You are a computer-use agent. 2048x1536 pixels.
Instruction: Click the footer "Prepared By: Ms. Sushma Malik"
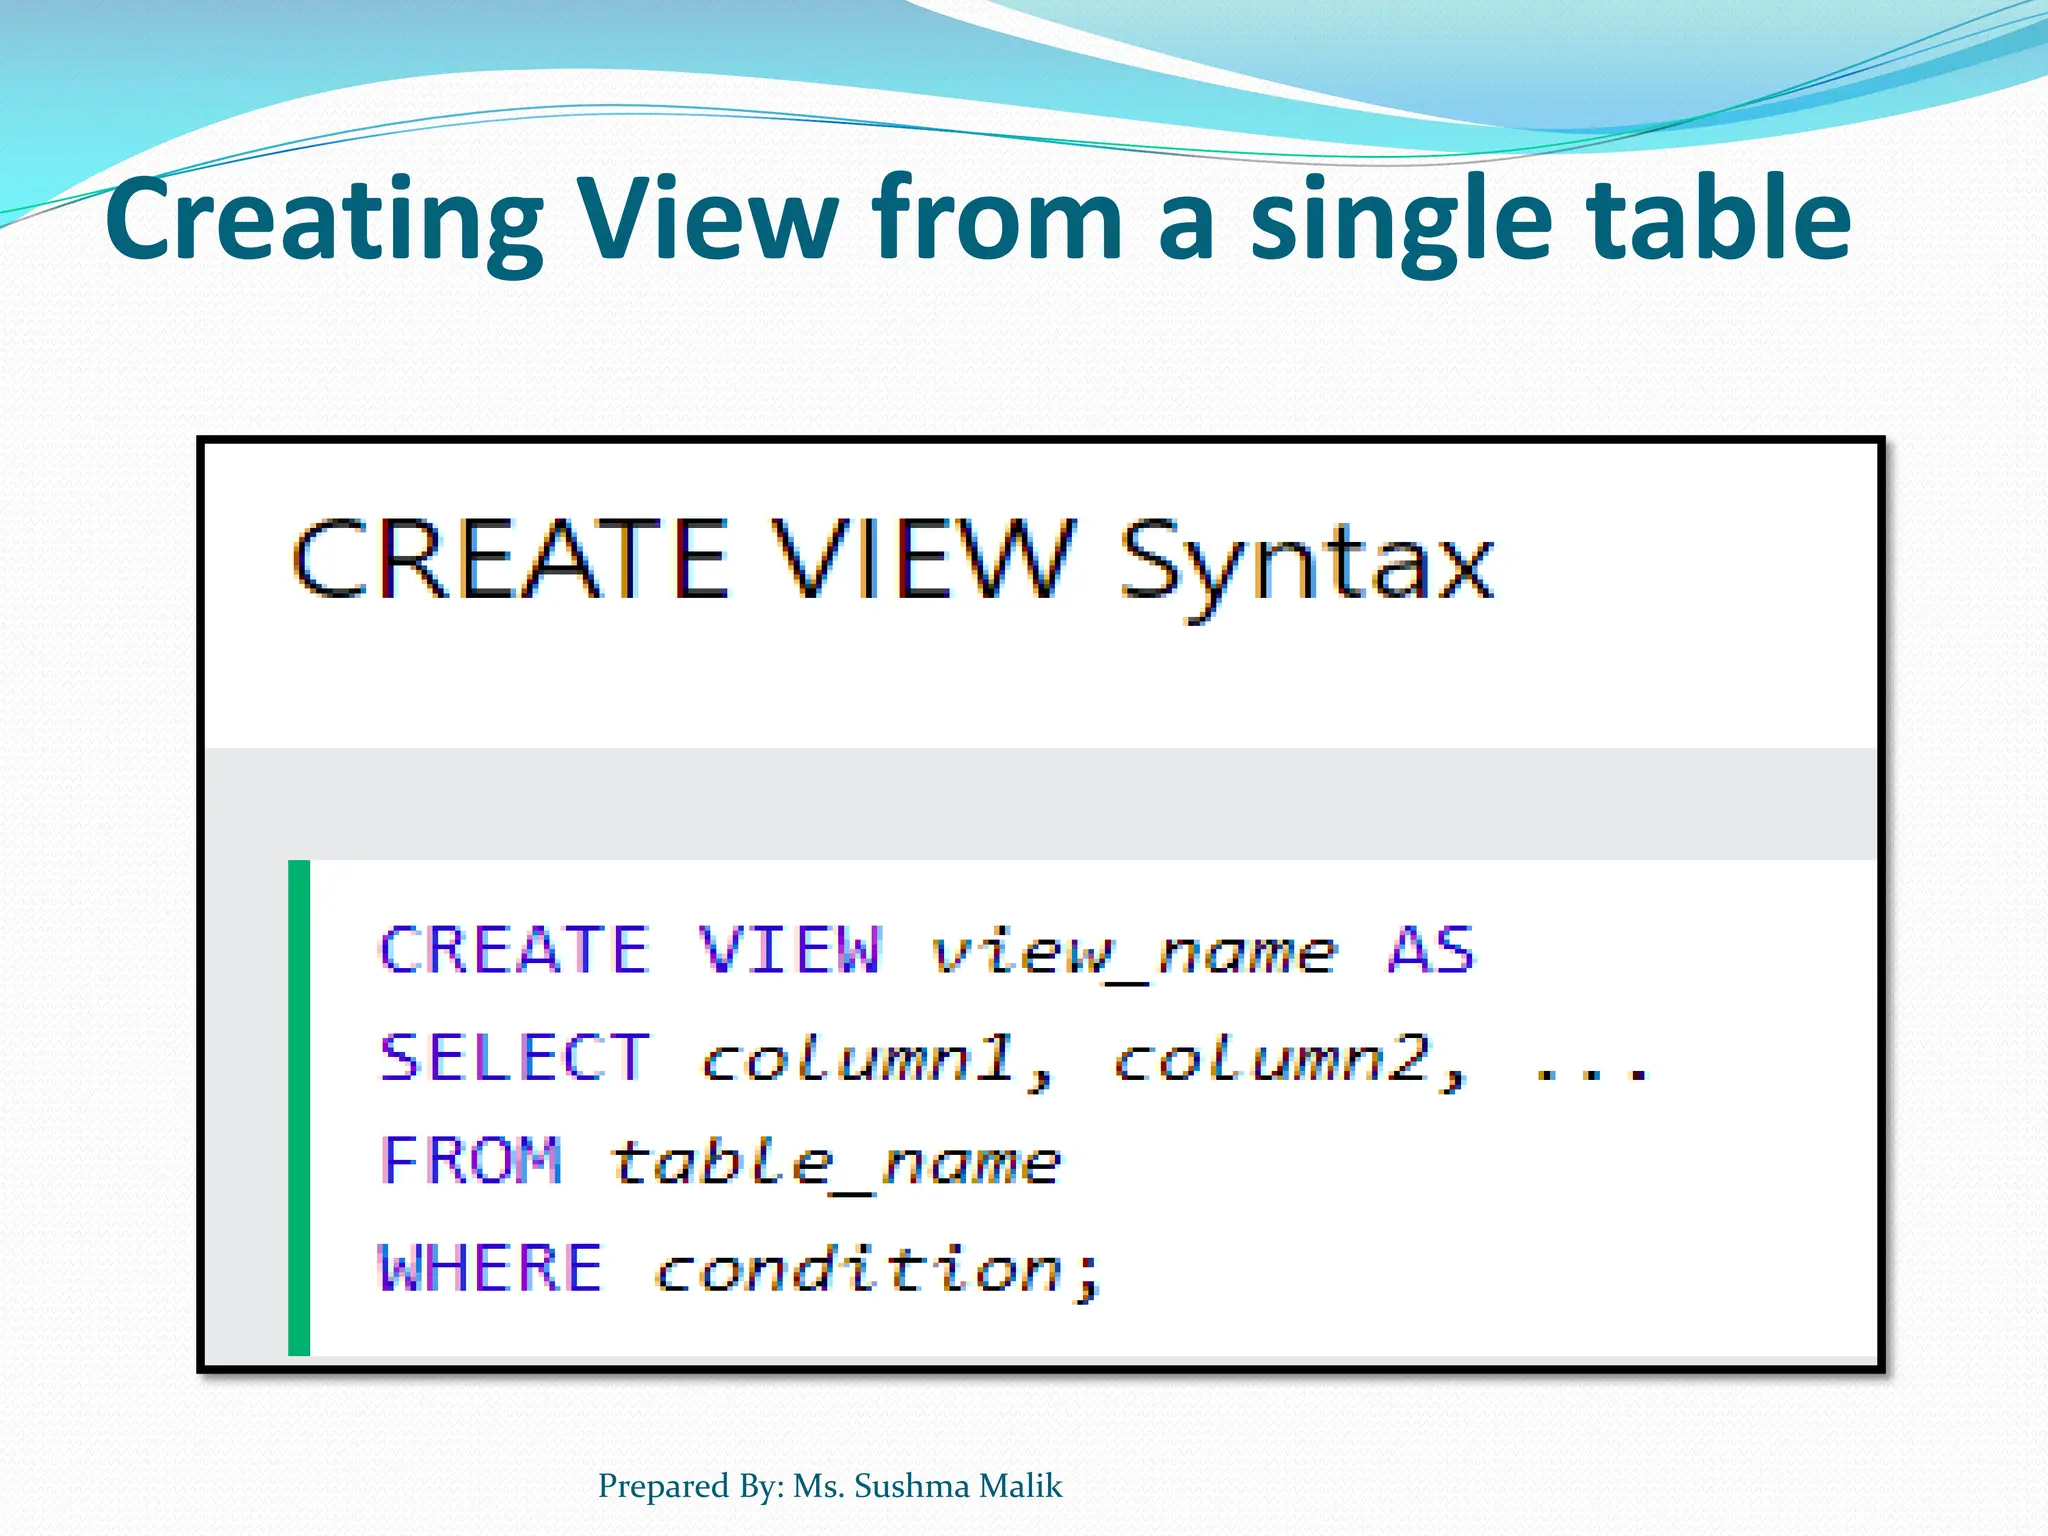click(x=830, y=1486)
